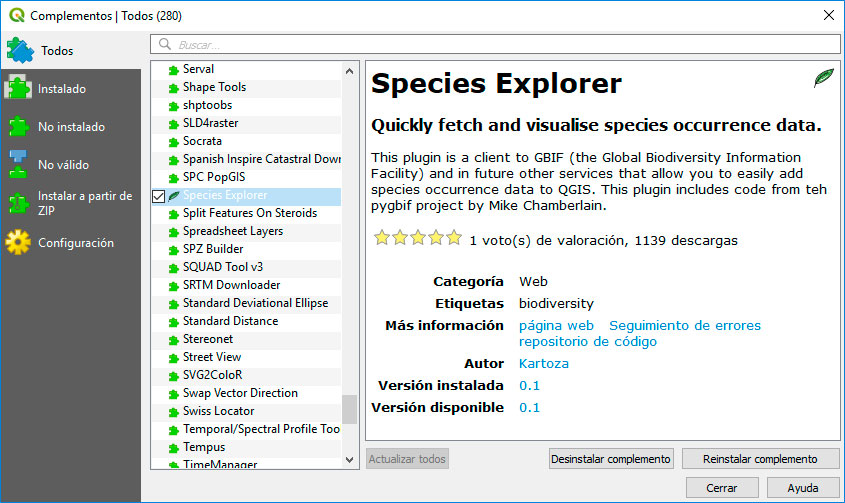This screenshot has height=503, width=845.
Task: Click the No instalado plugin icon
Action: click(18, 127)
